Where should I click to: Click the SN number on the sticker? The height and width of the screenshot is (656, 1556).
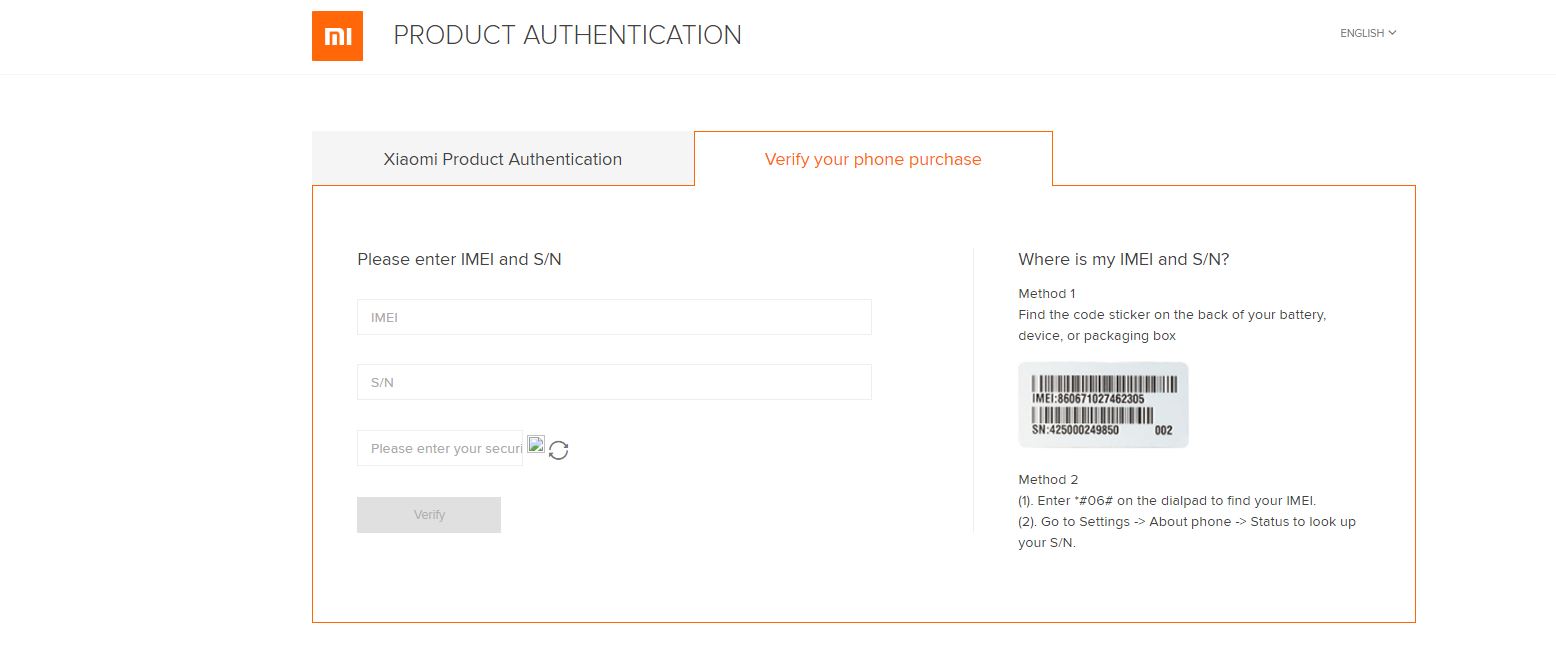(x=1075, y=430)
